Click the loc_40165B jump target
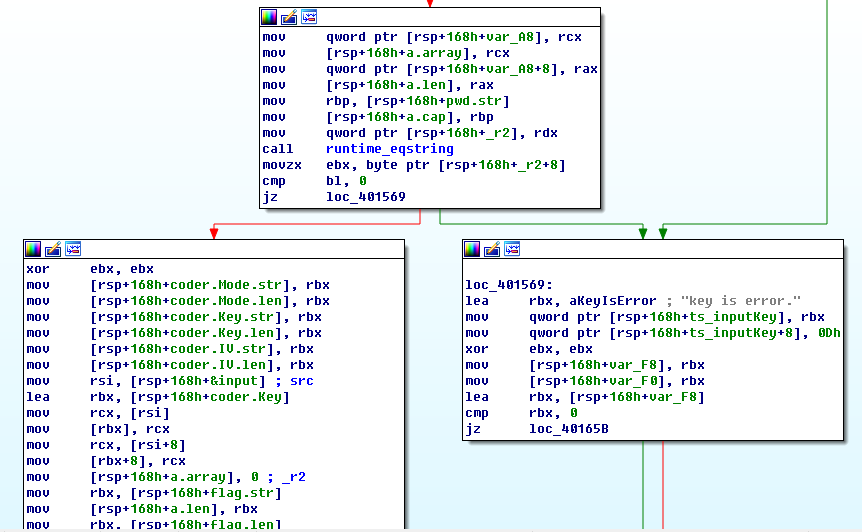The height and width of the screenshot is (532, 862). 568,429
